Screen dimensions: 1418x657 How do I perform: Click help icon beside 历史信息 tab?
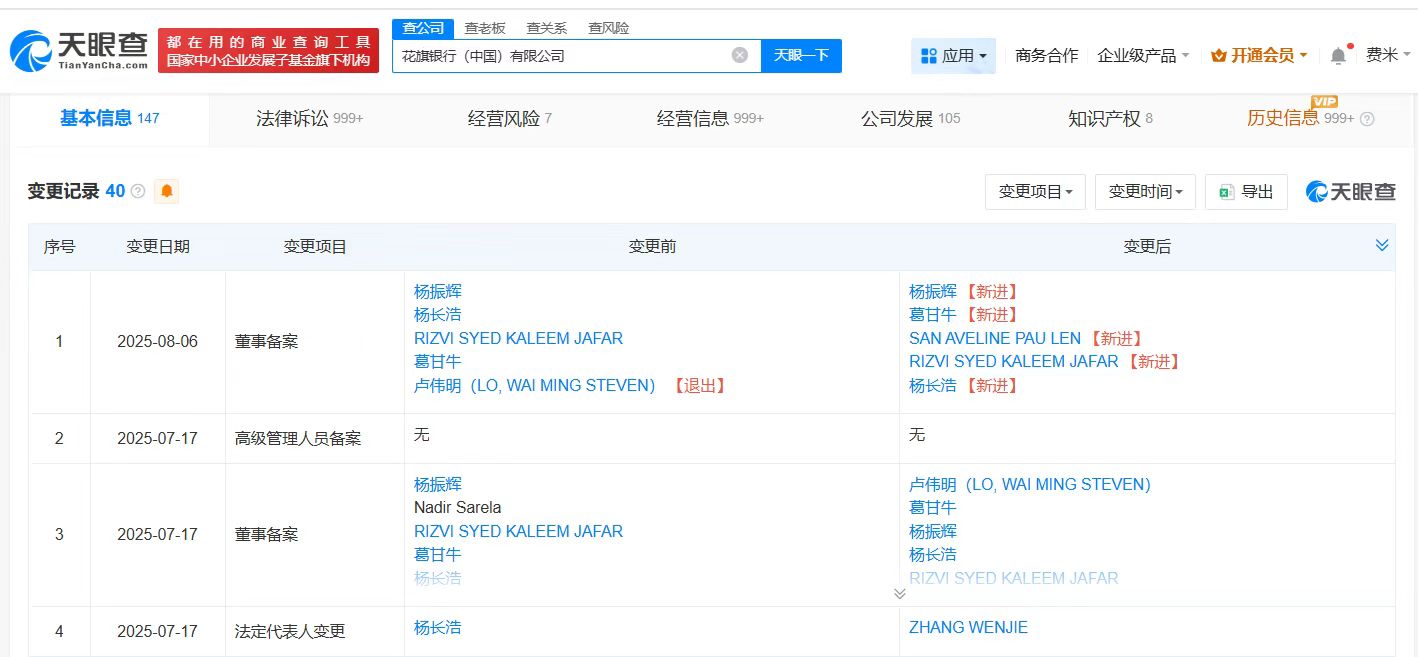[x=1367, y=119]
